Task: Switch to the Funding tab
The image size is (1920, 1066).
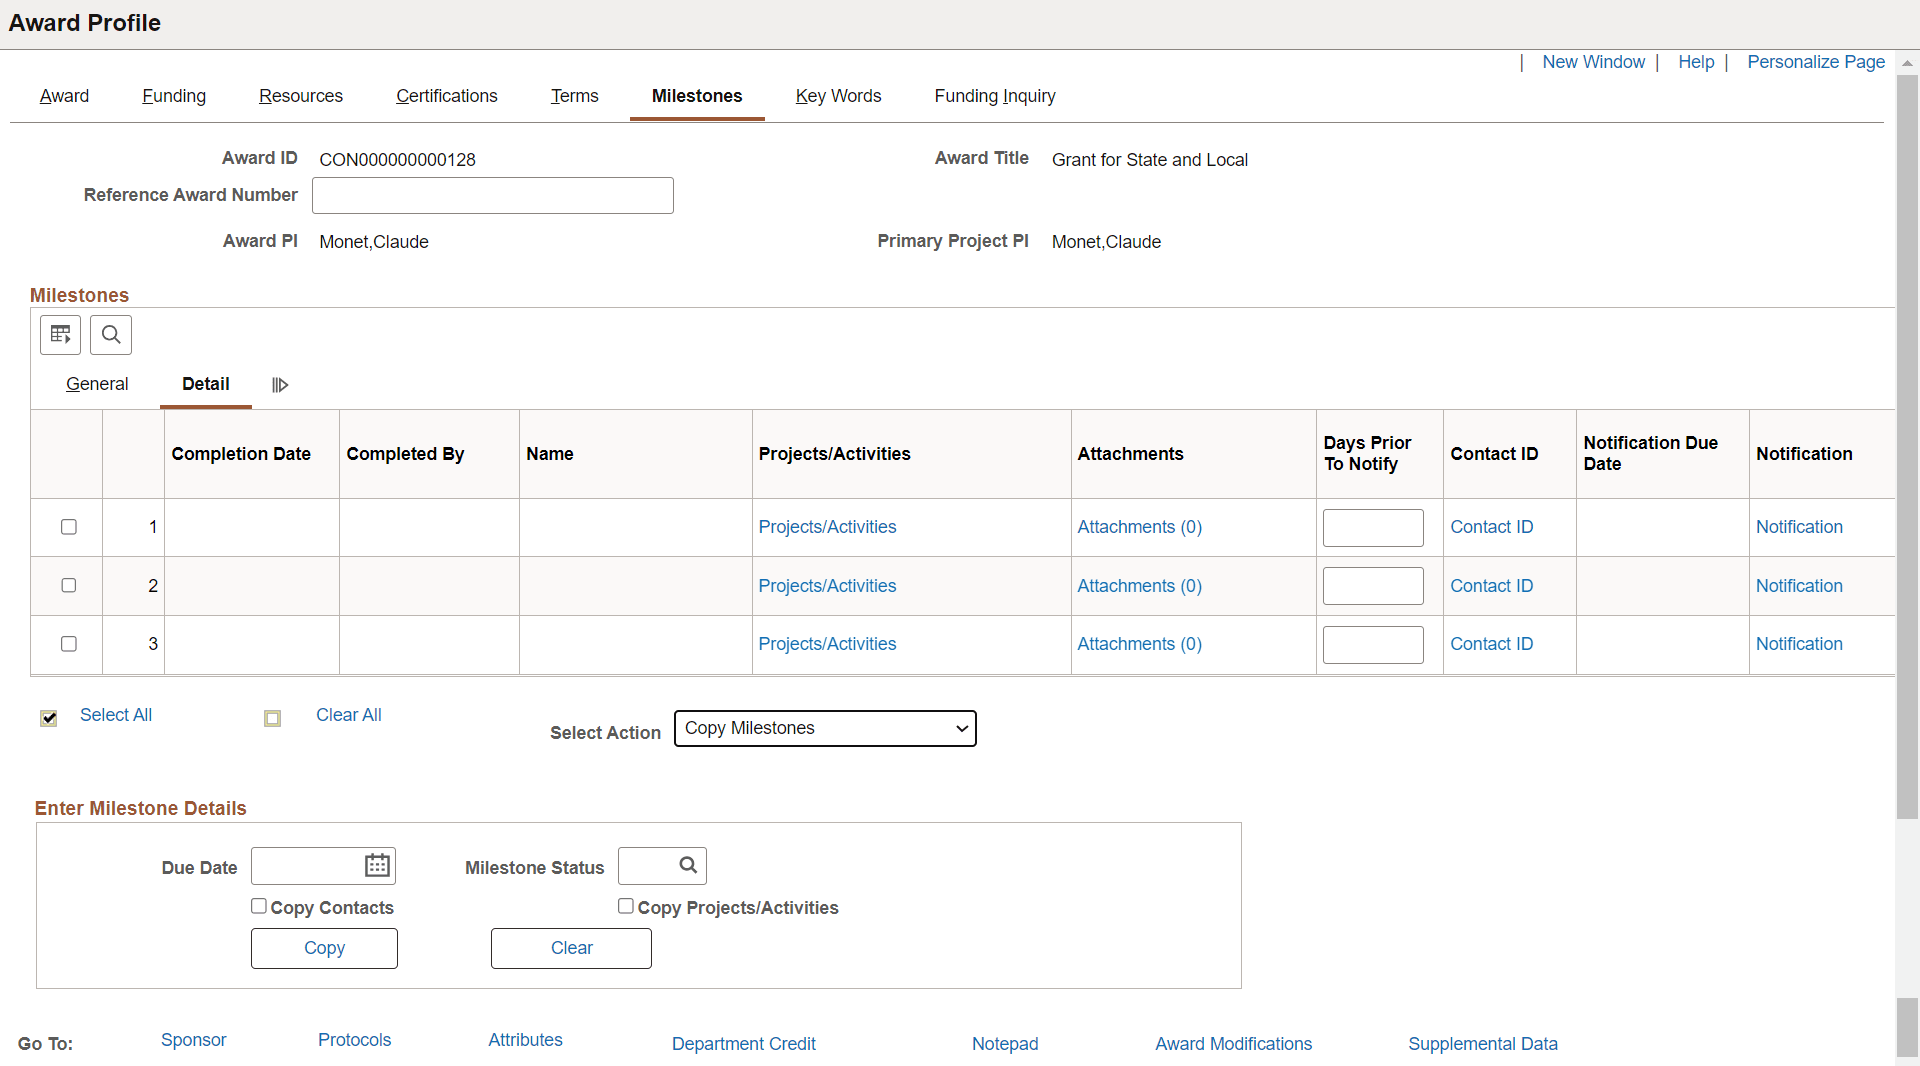Action: click(174, 96)
